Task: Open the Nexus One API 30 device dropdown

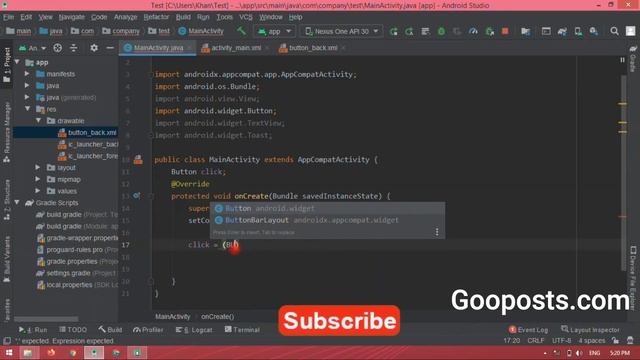Action: [x=341, y=31]
